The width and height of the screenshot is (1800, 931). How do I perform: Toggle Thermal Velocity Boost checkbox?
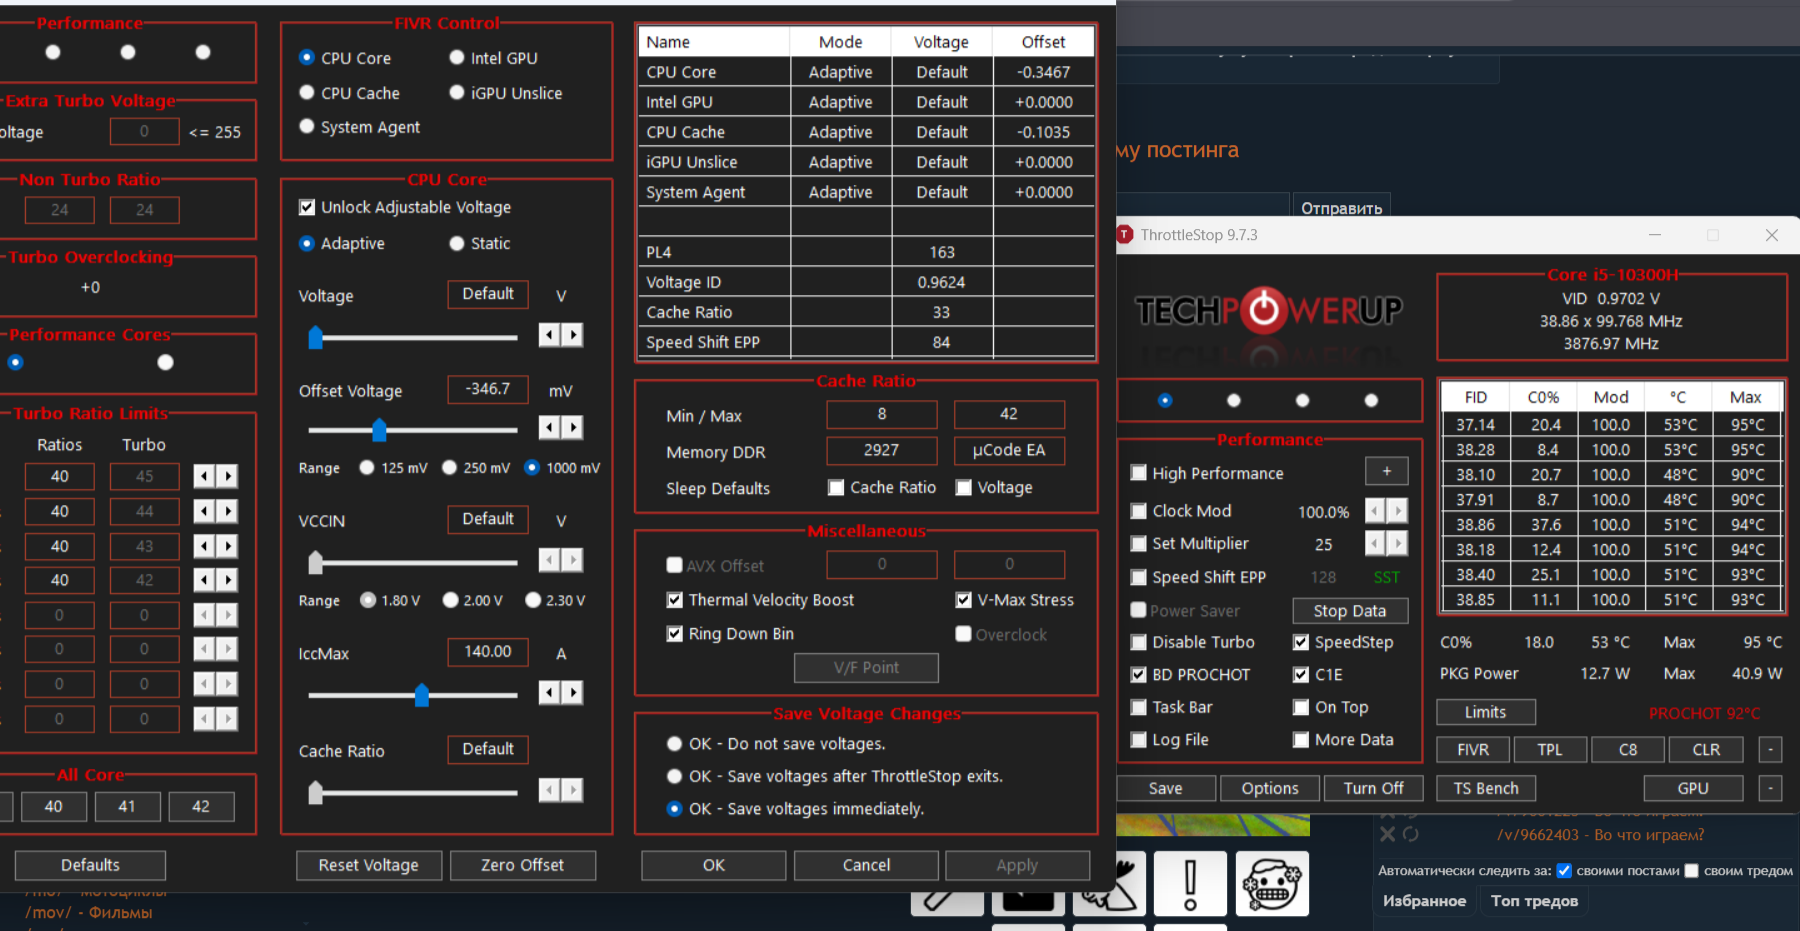pyautogui.click(x=675, y=600)
